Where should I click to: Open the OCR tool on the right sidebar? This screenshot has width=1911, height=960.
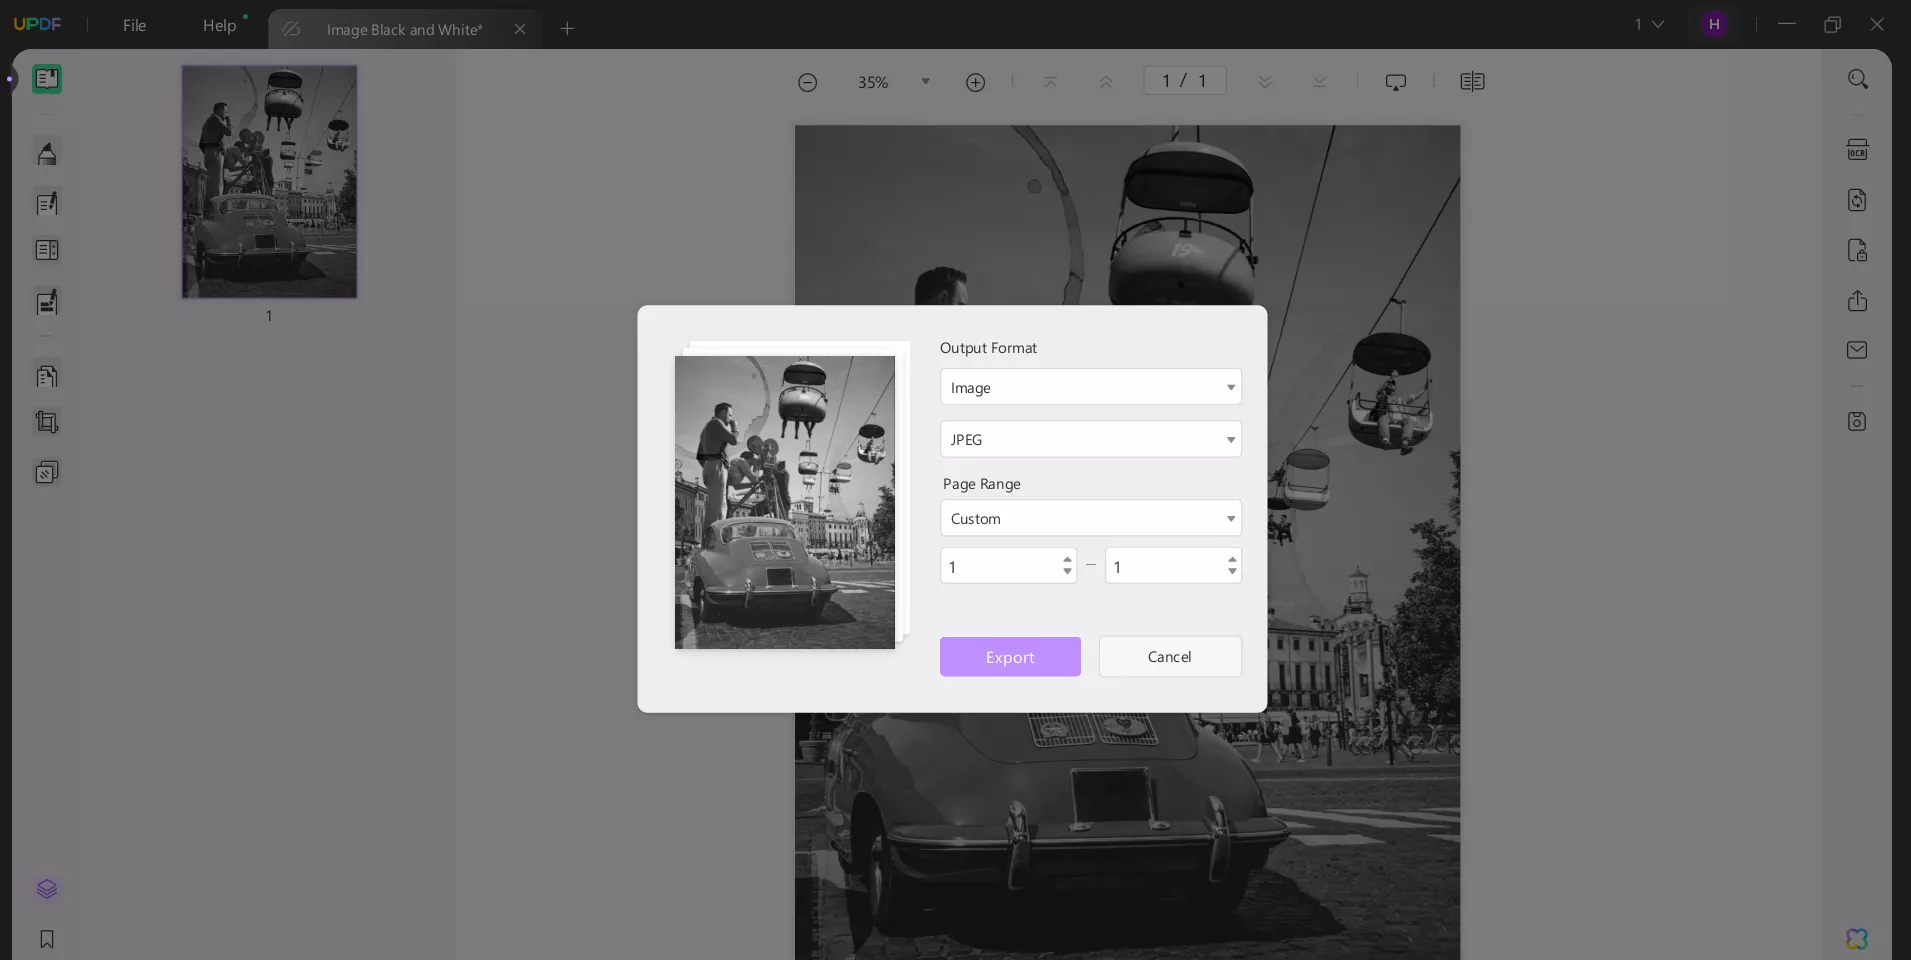(x=1858, y=149)
